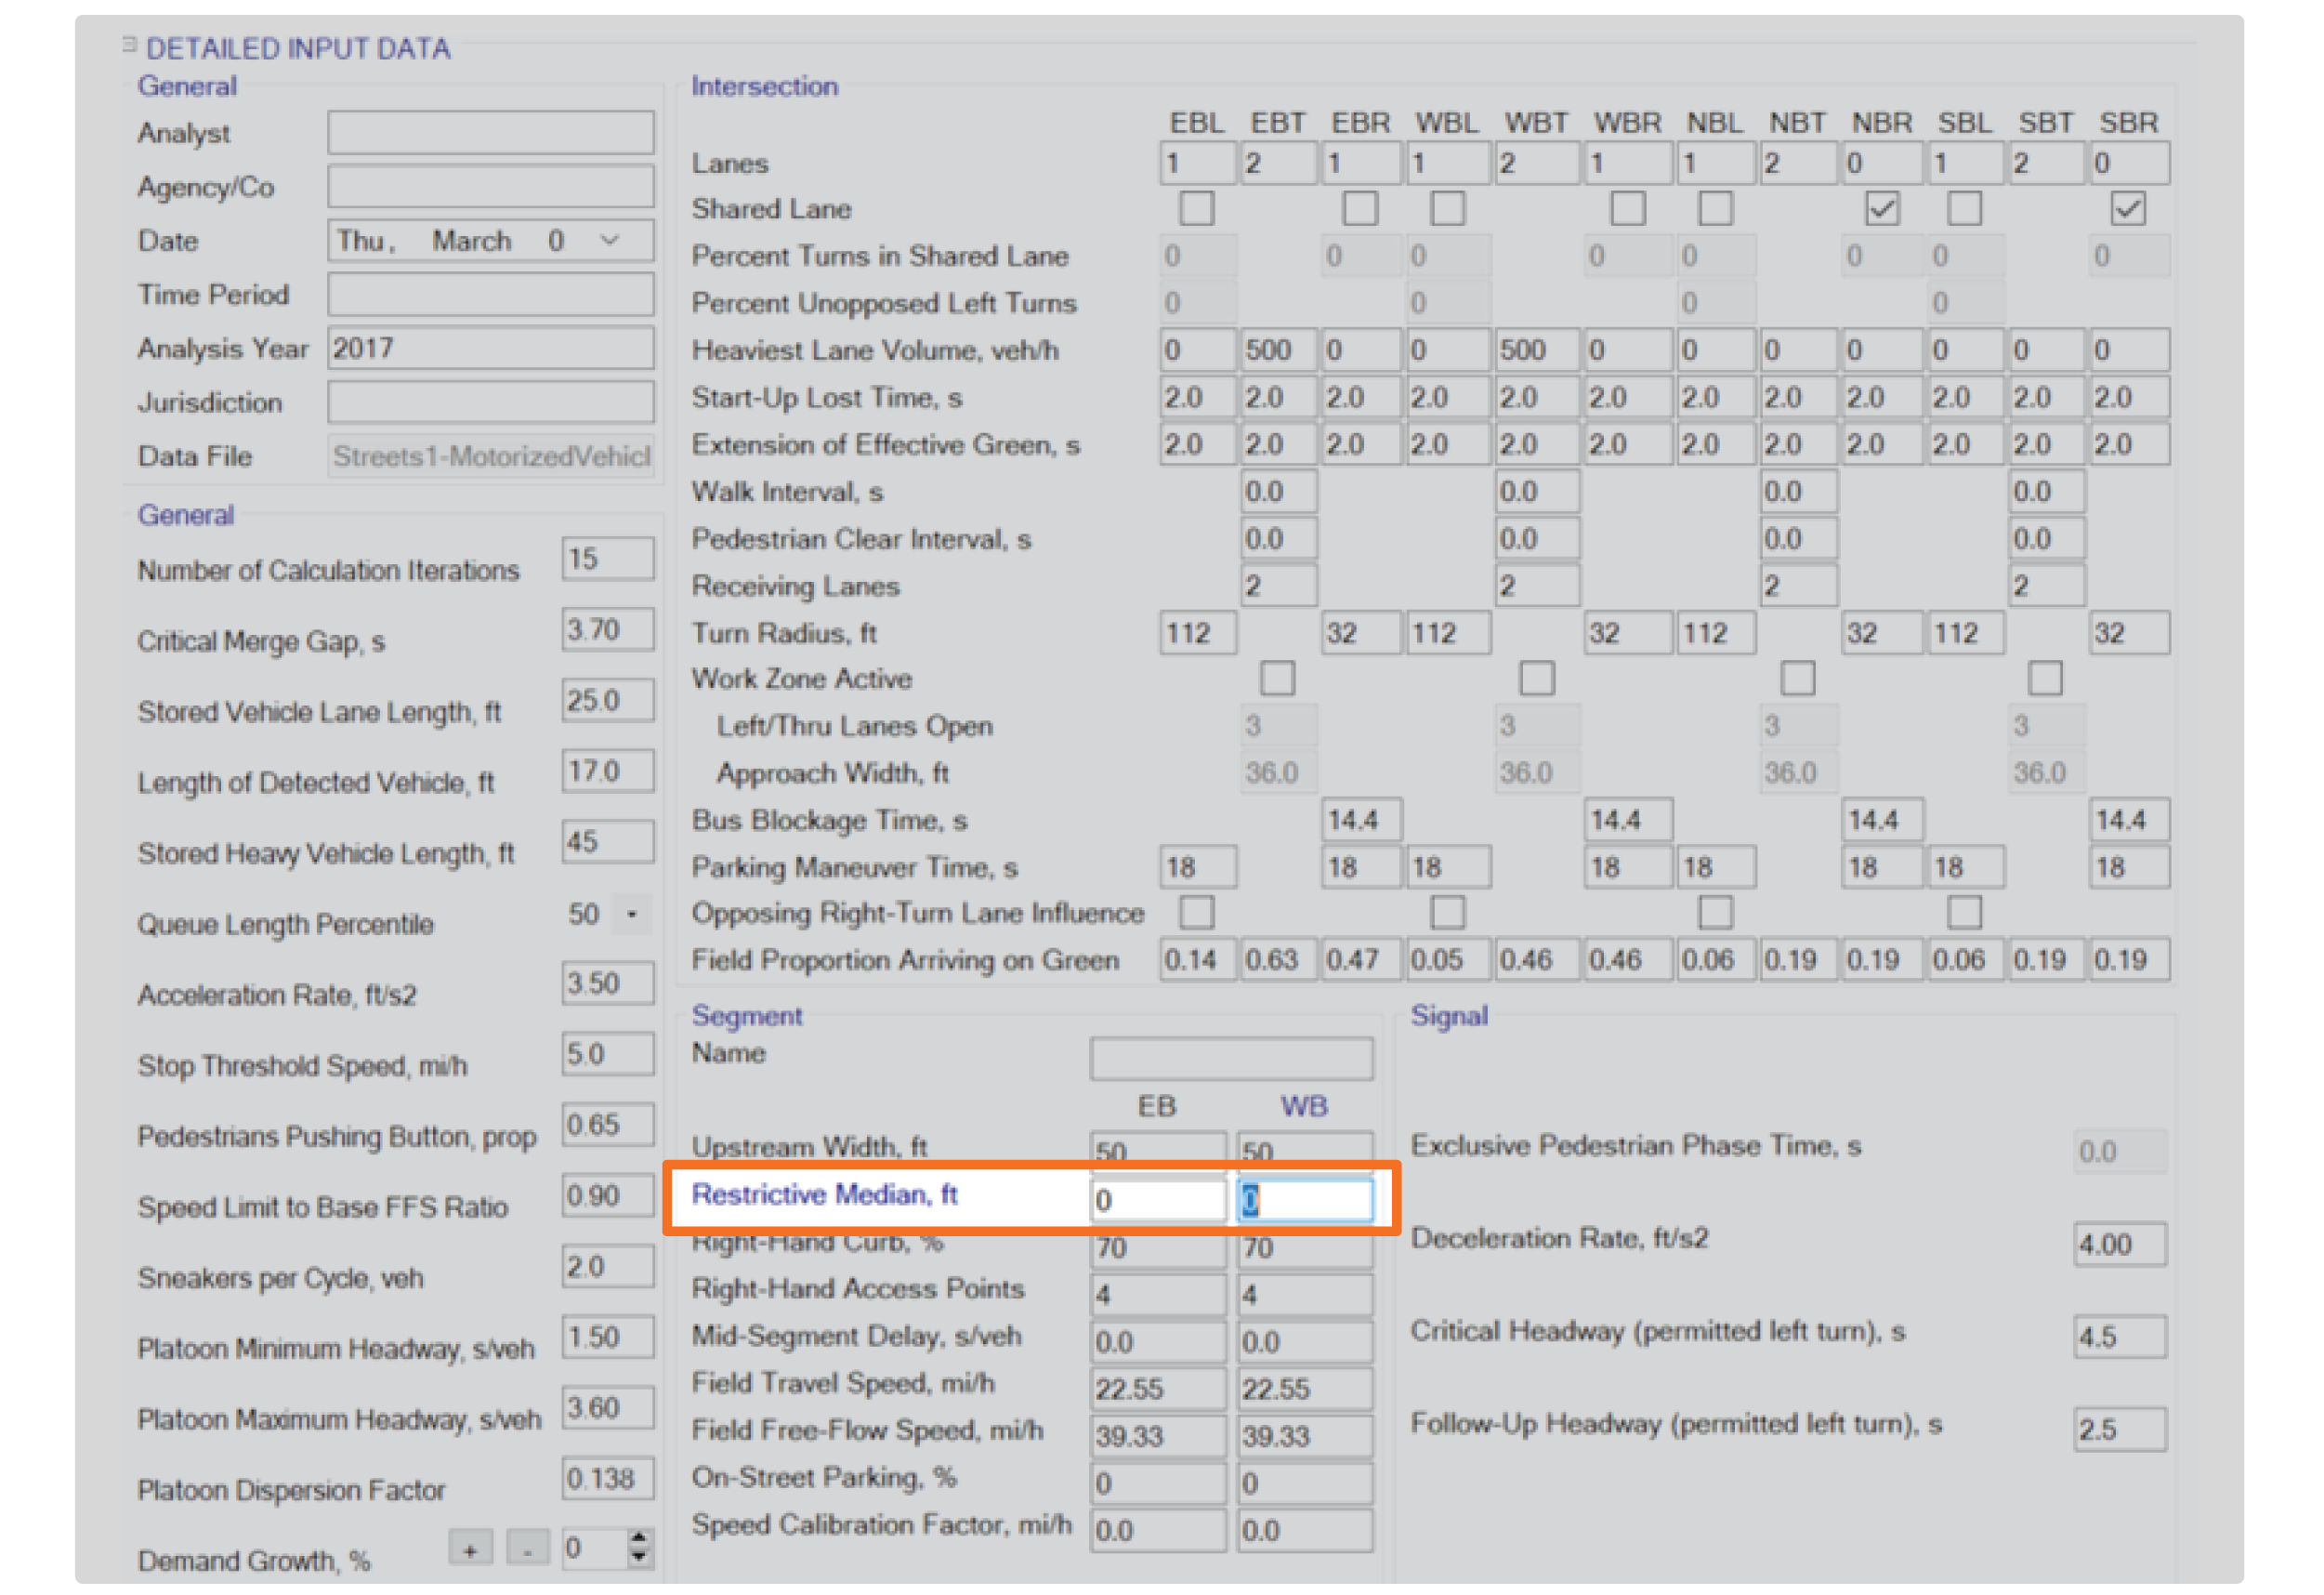This screenshot has height=1595, width=2324.
Task: Edit EBT Heaviest Lane Volume field
Action: (1278, 350)
